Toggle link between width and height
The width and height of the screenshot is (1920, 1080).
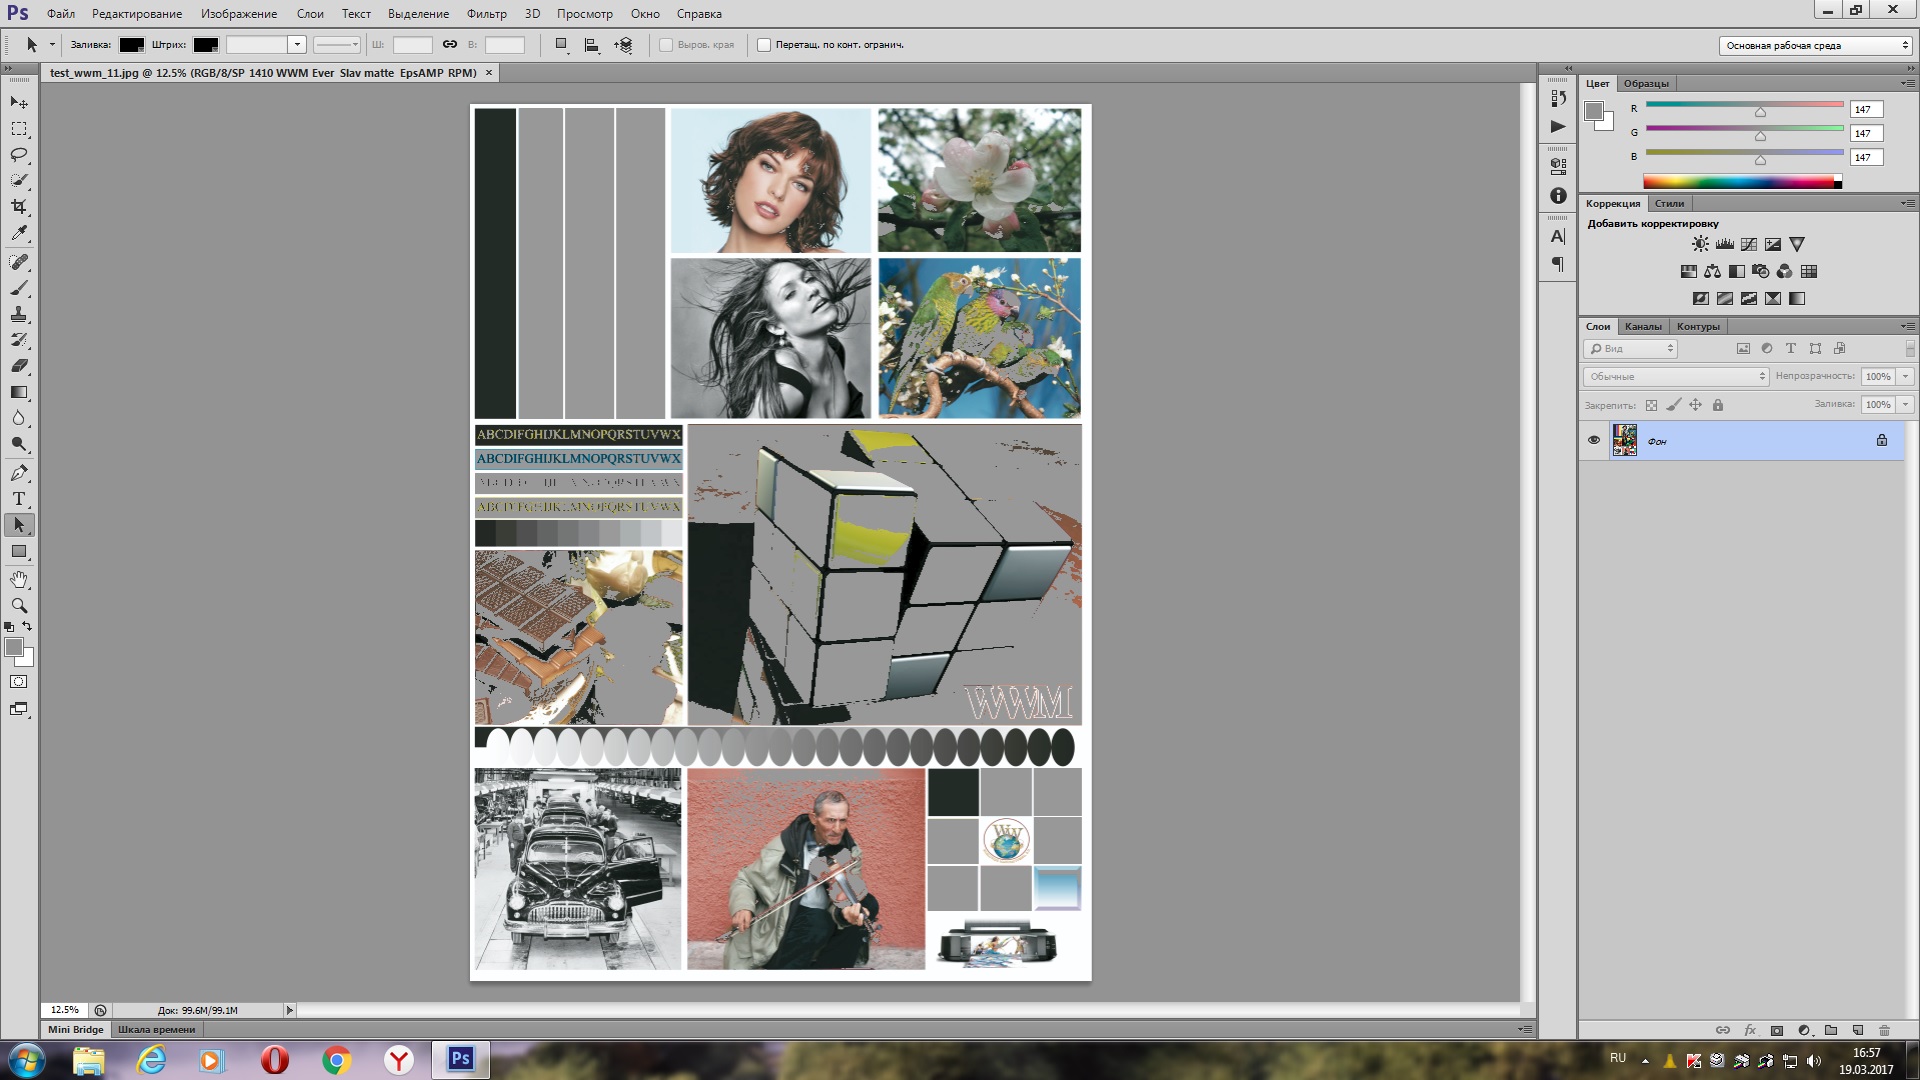450,45
